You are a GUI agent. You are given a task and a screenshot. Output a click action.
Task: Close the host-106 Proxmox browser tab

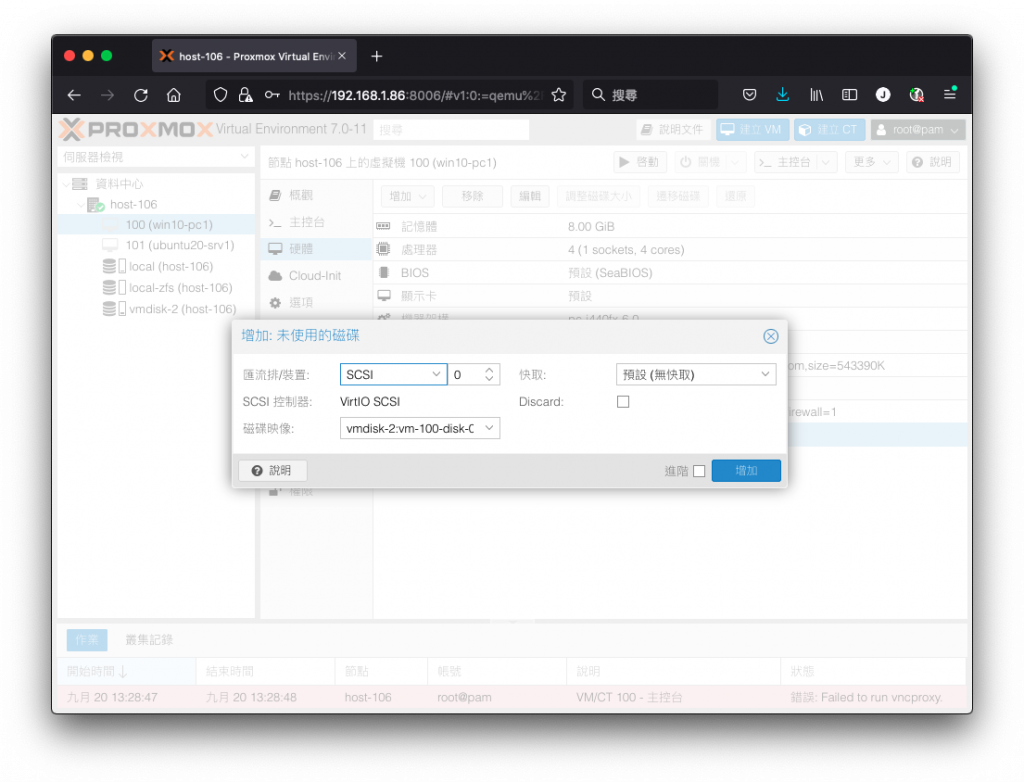pos(342,56)
